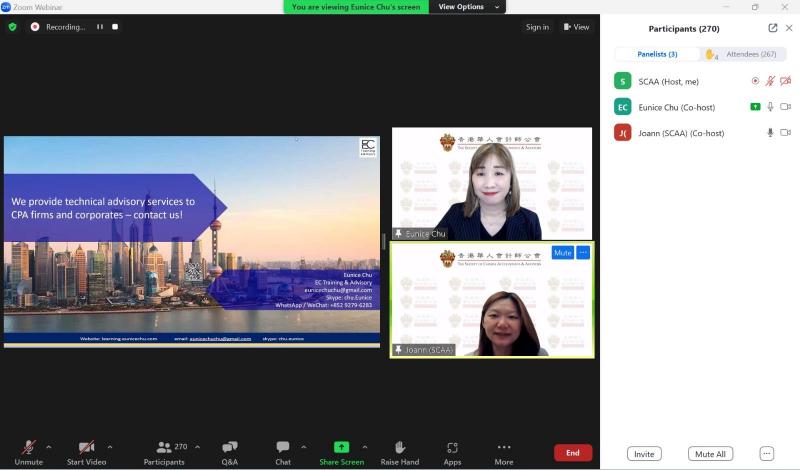This screenshot has height=470, width=800.
Task: Click the SCAA host avatar
Action: [622, 81]
